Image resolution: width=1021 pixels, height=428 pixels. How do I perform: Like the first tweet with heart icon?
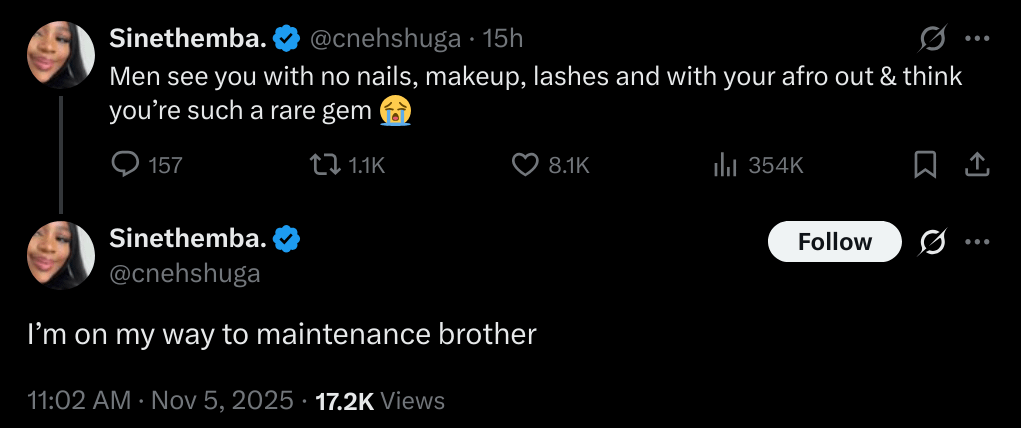click(525, 165)
